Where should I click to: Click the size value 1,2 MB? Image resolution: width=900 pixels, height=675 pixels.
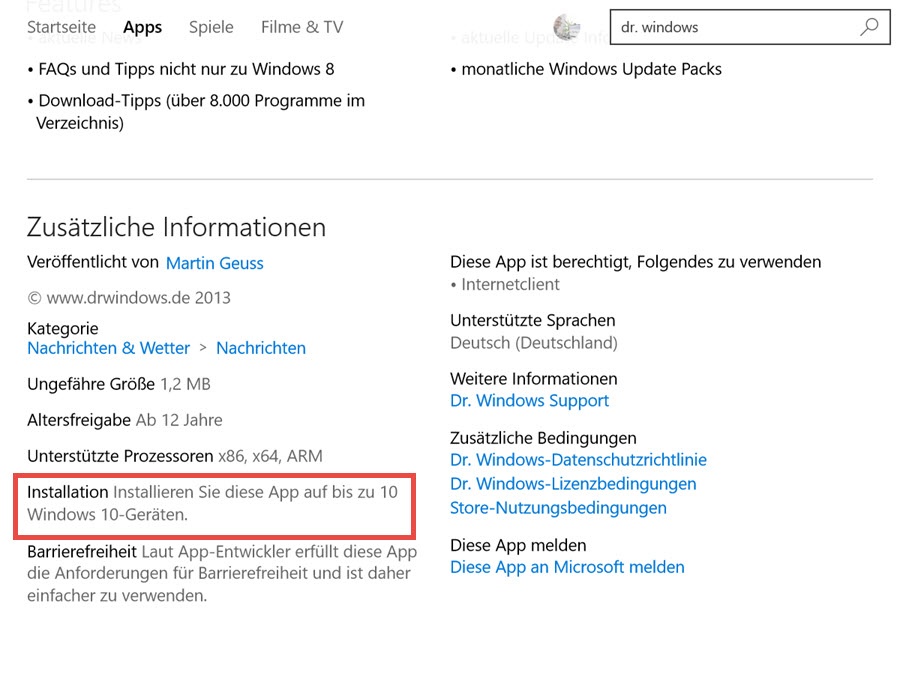click(185, 384)
